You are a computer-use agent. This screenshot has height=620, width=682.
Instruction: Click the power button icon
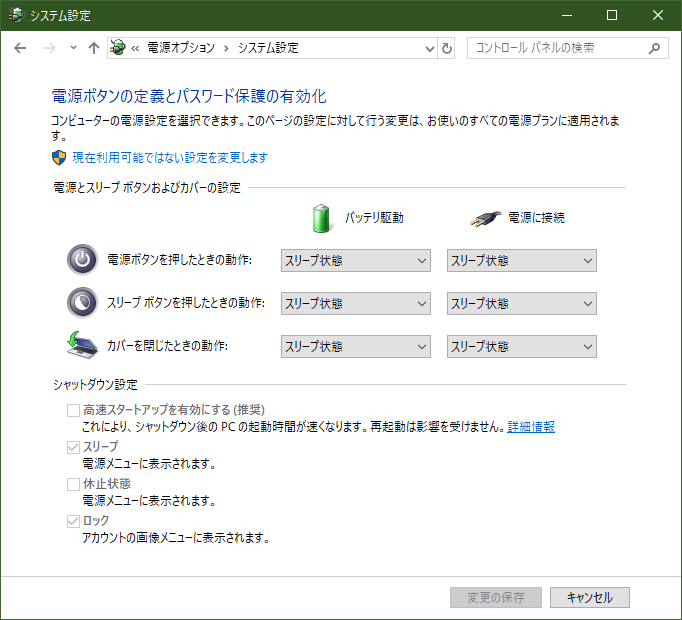click(81, 260)
